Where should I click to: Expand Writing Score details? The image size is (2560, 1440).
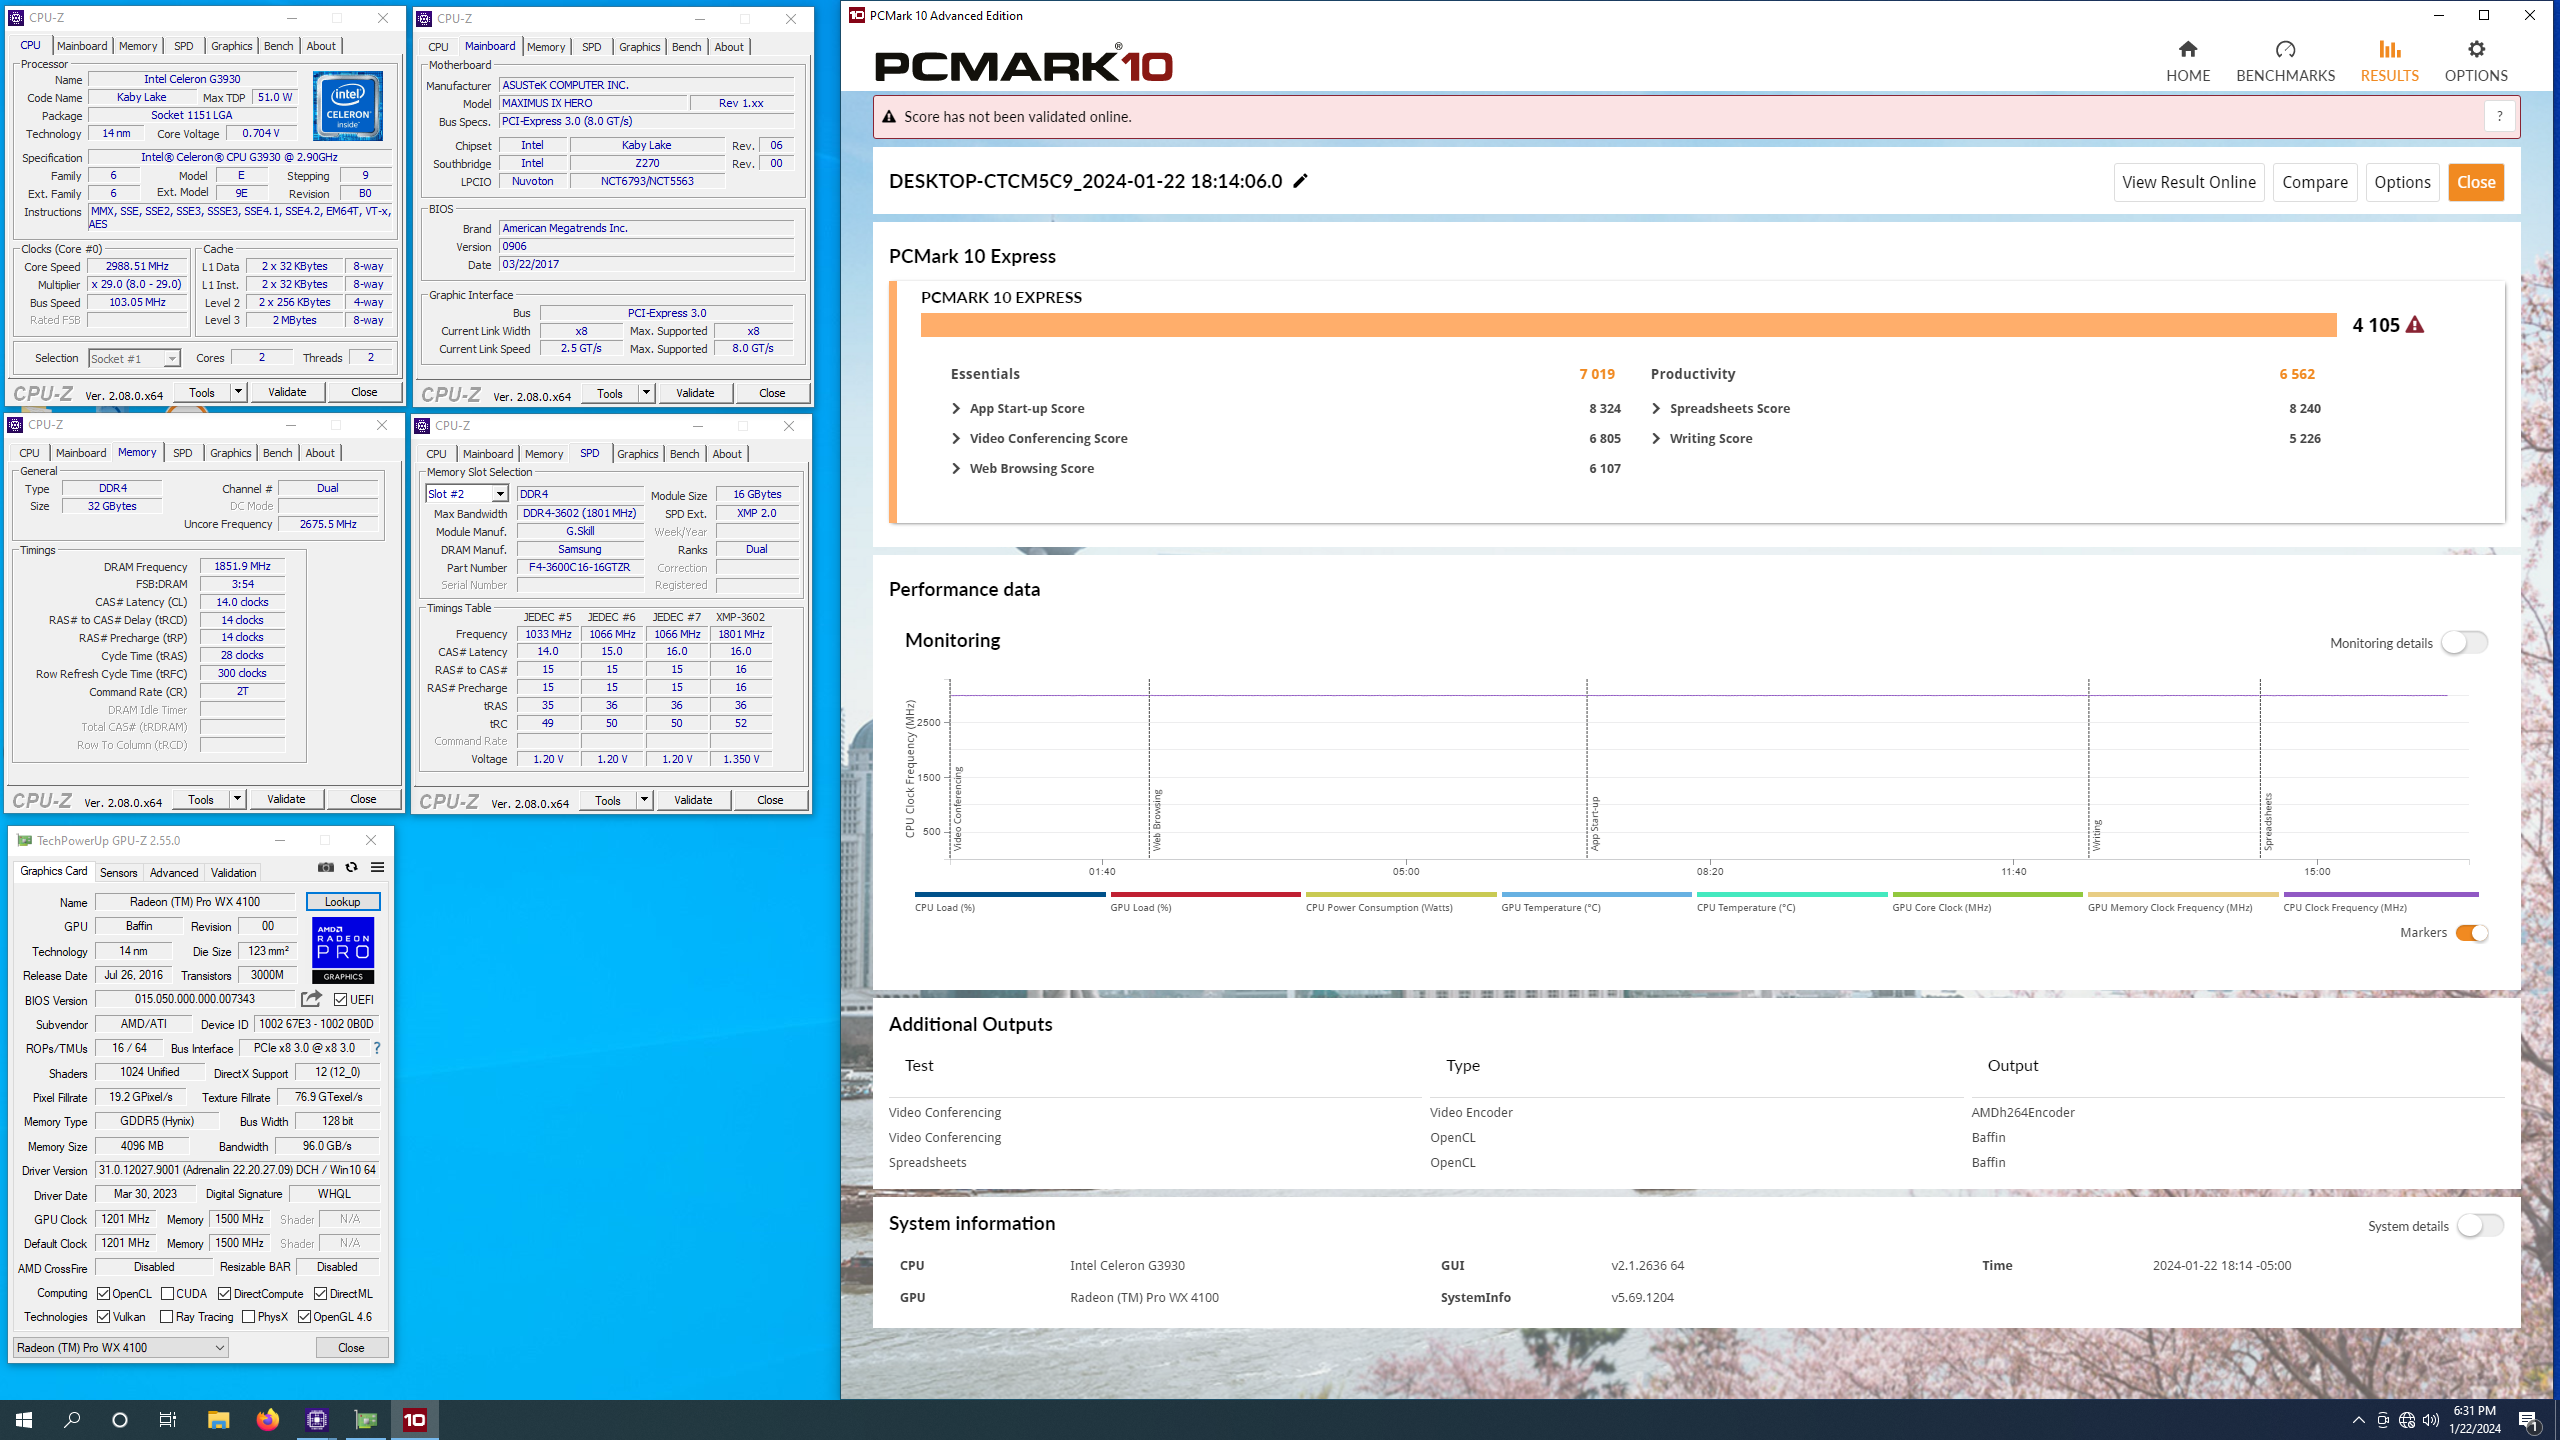point(1656,439)
